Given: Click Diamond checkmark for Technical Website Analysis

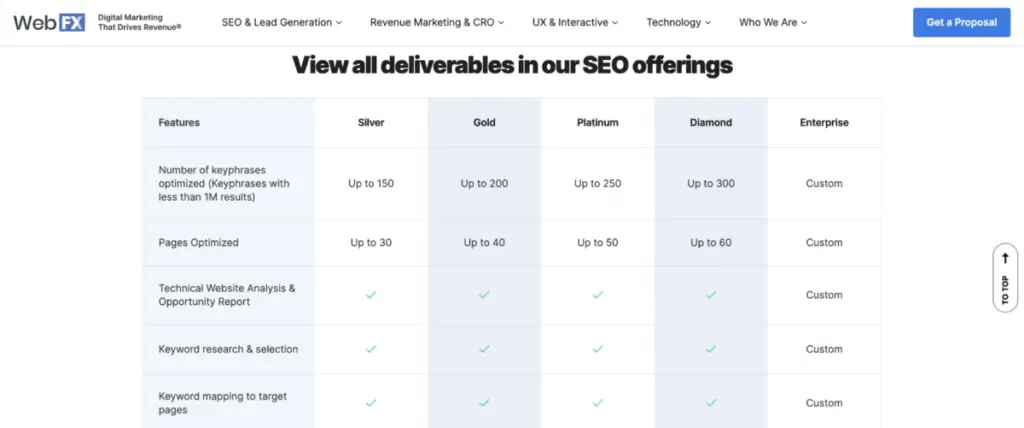Looking at the screenshot, I should click(711, 295).
